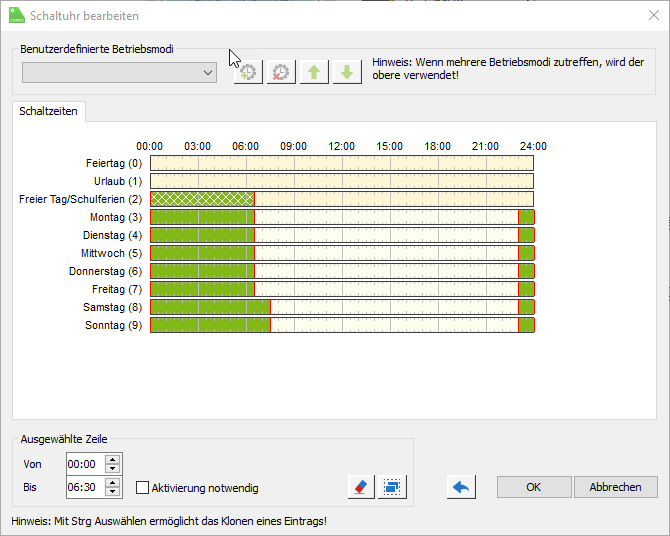Click the Abbrechen button

point(615,487)
